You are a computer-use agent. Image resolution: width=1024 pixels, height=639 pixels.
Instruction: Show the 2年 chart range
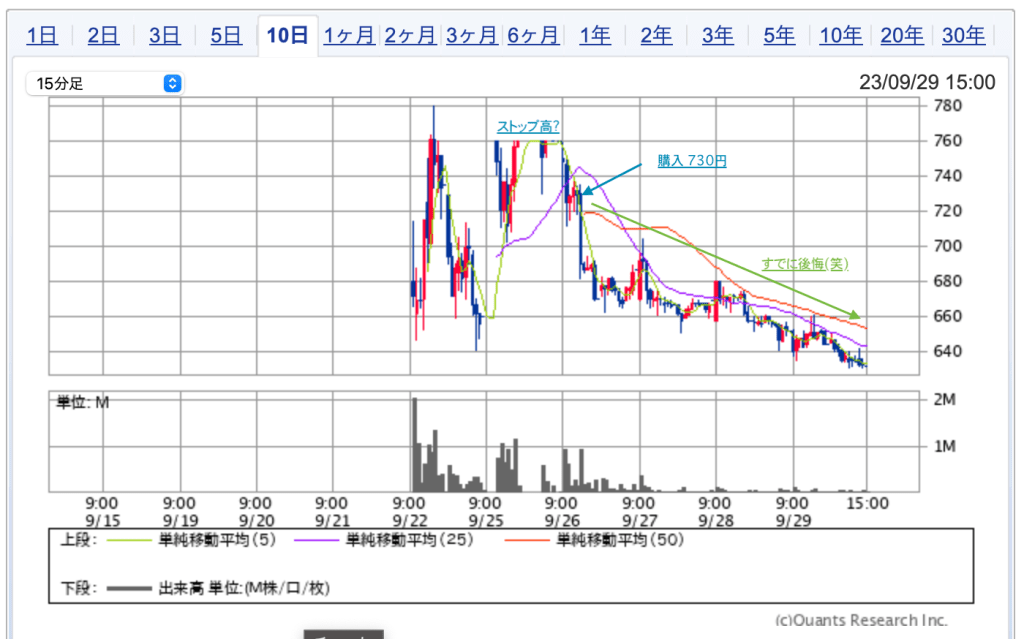point(656,36)
